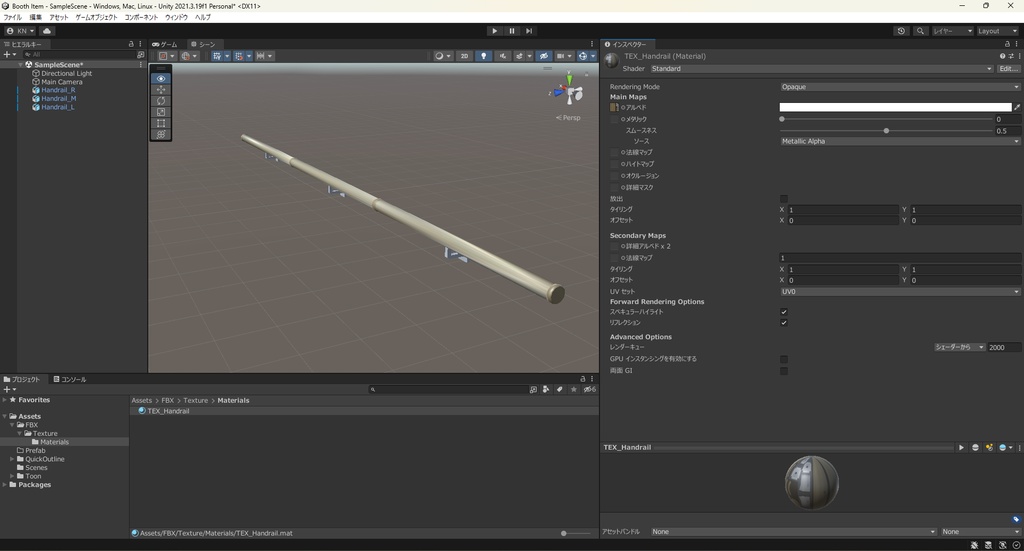The image size is (1024, 551).
Task: Open scene camera settings icon
Action: 562,56
